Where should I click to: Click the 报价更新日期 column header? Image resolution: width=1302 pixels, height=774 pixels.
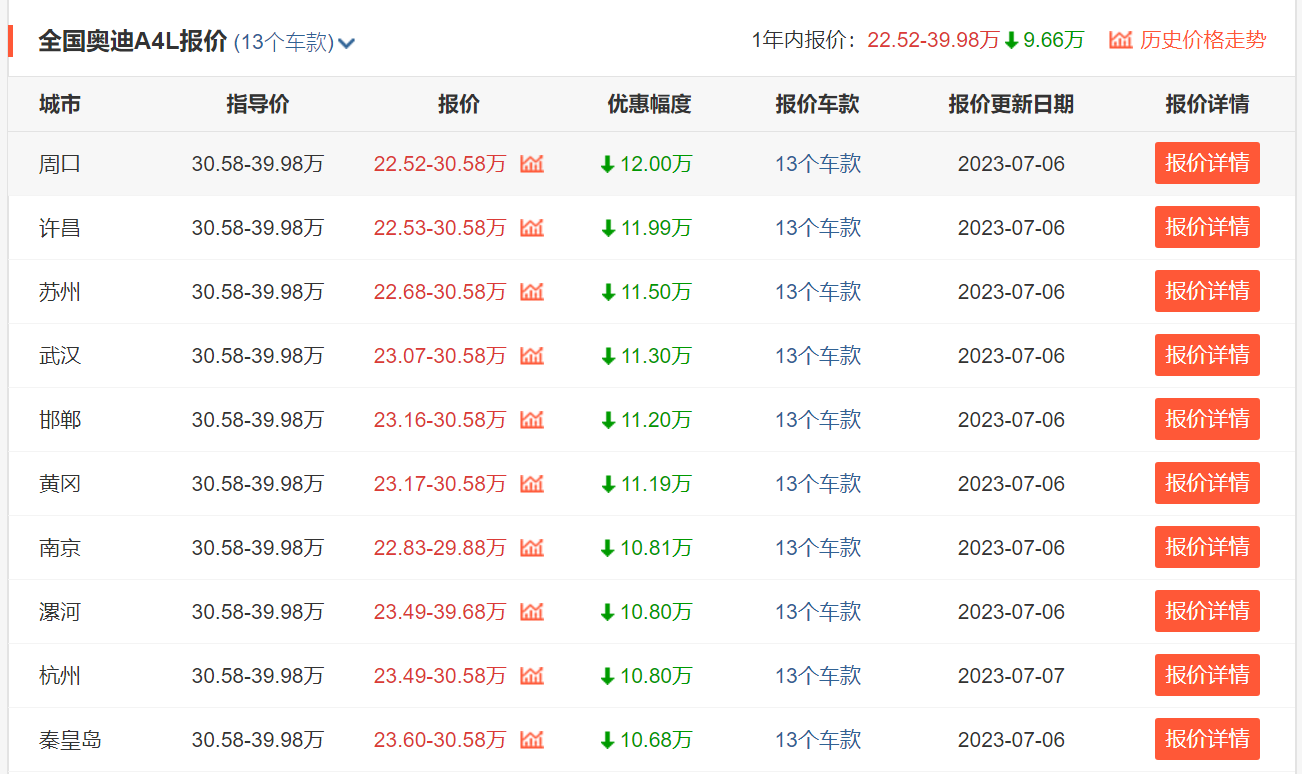pos(1011,104)
